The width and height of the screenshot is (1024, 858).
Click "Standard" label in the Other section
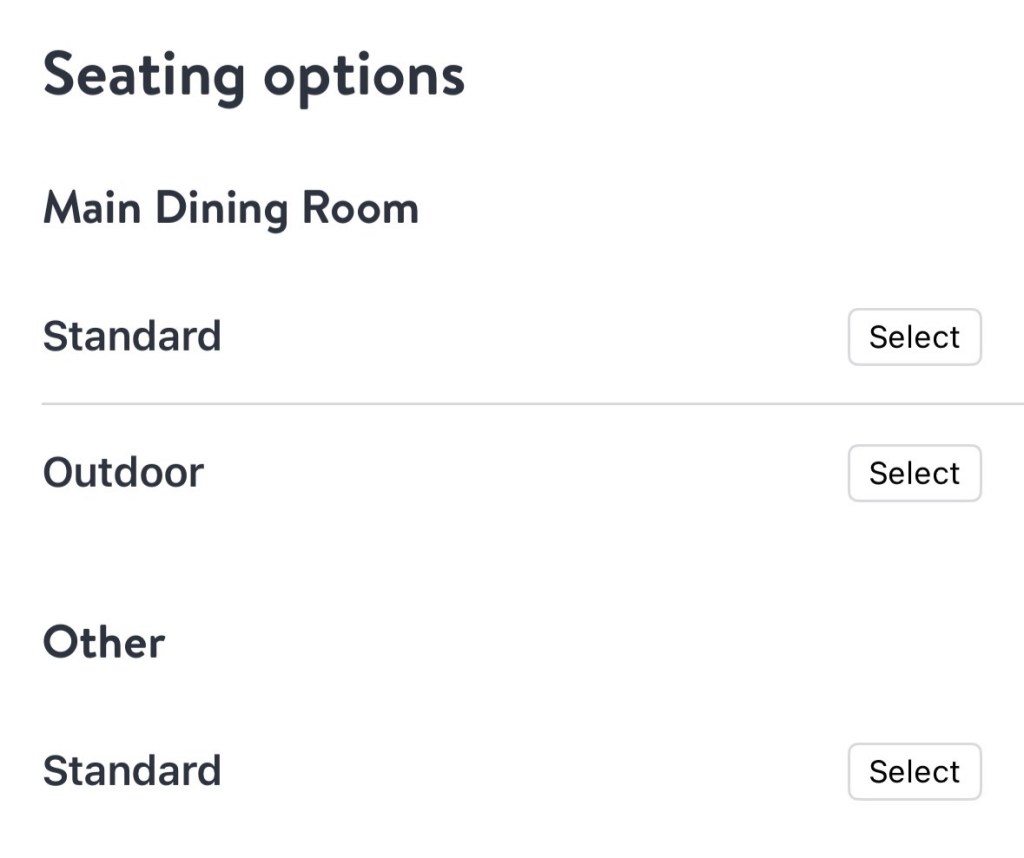click(132, 771)
